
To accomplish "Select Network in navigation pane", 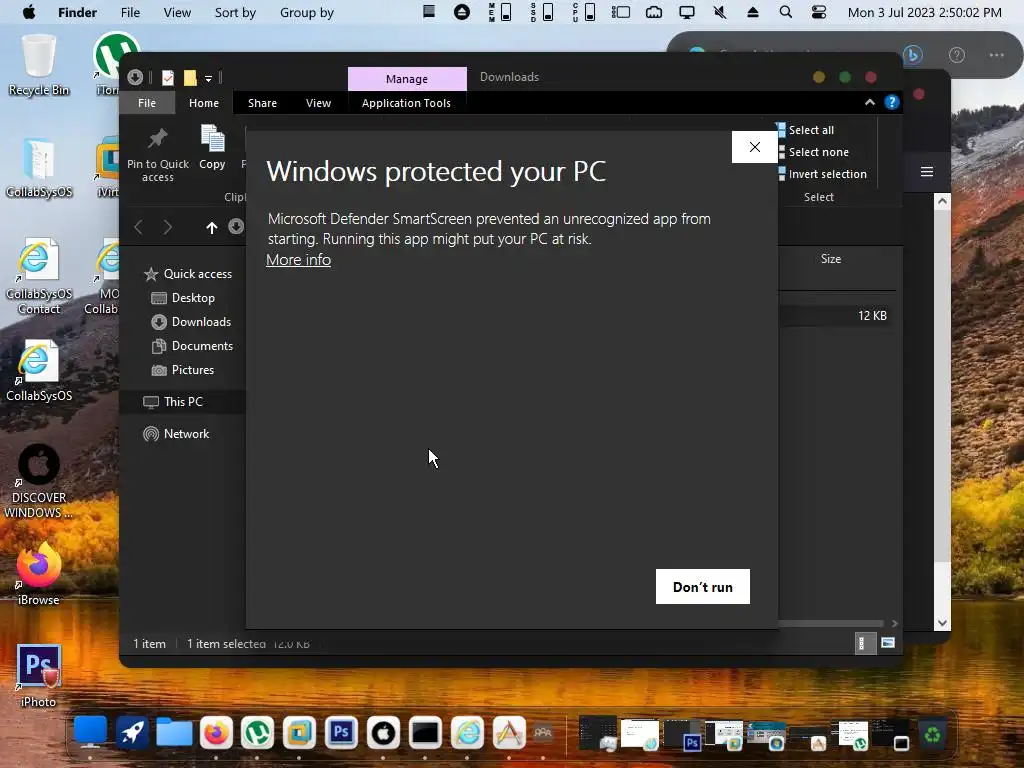I will coord(176,434).
